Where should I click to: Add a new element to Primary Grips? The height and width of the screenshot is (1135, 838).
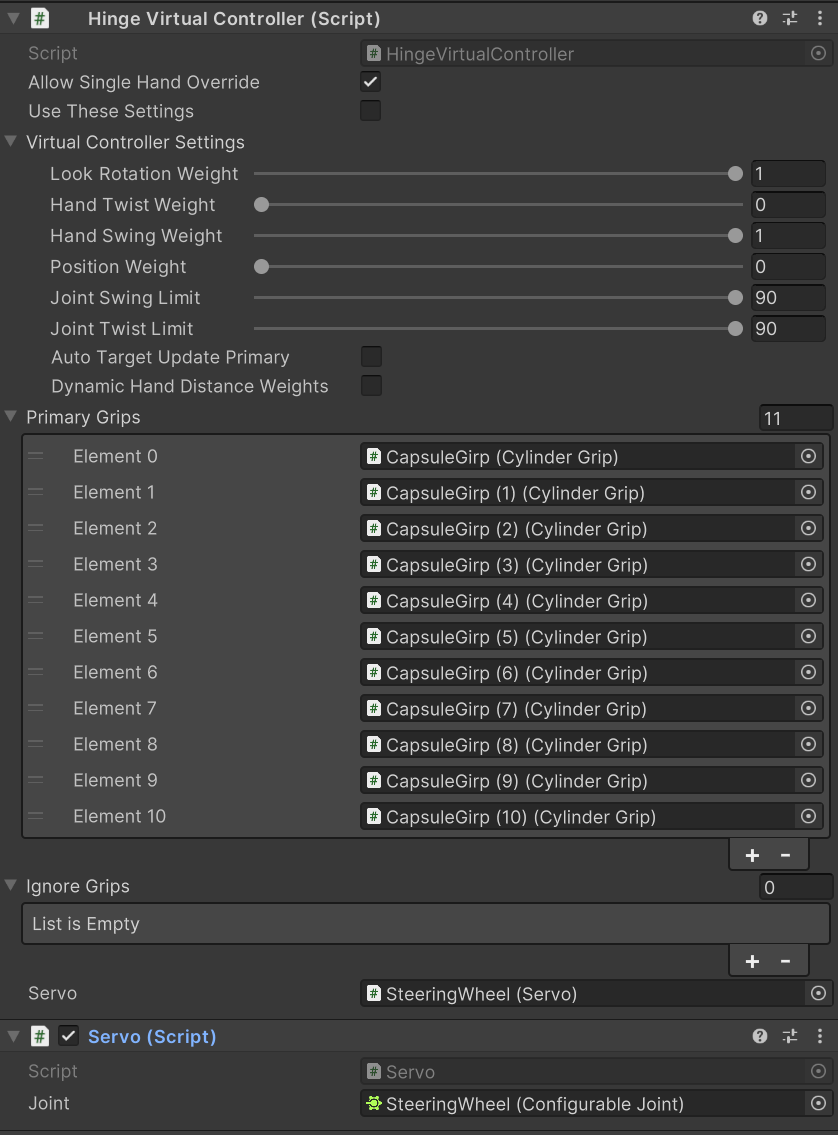[752, 855]
